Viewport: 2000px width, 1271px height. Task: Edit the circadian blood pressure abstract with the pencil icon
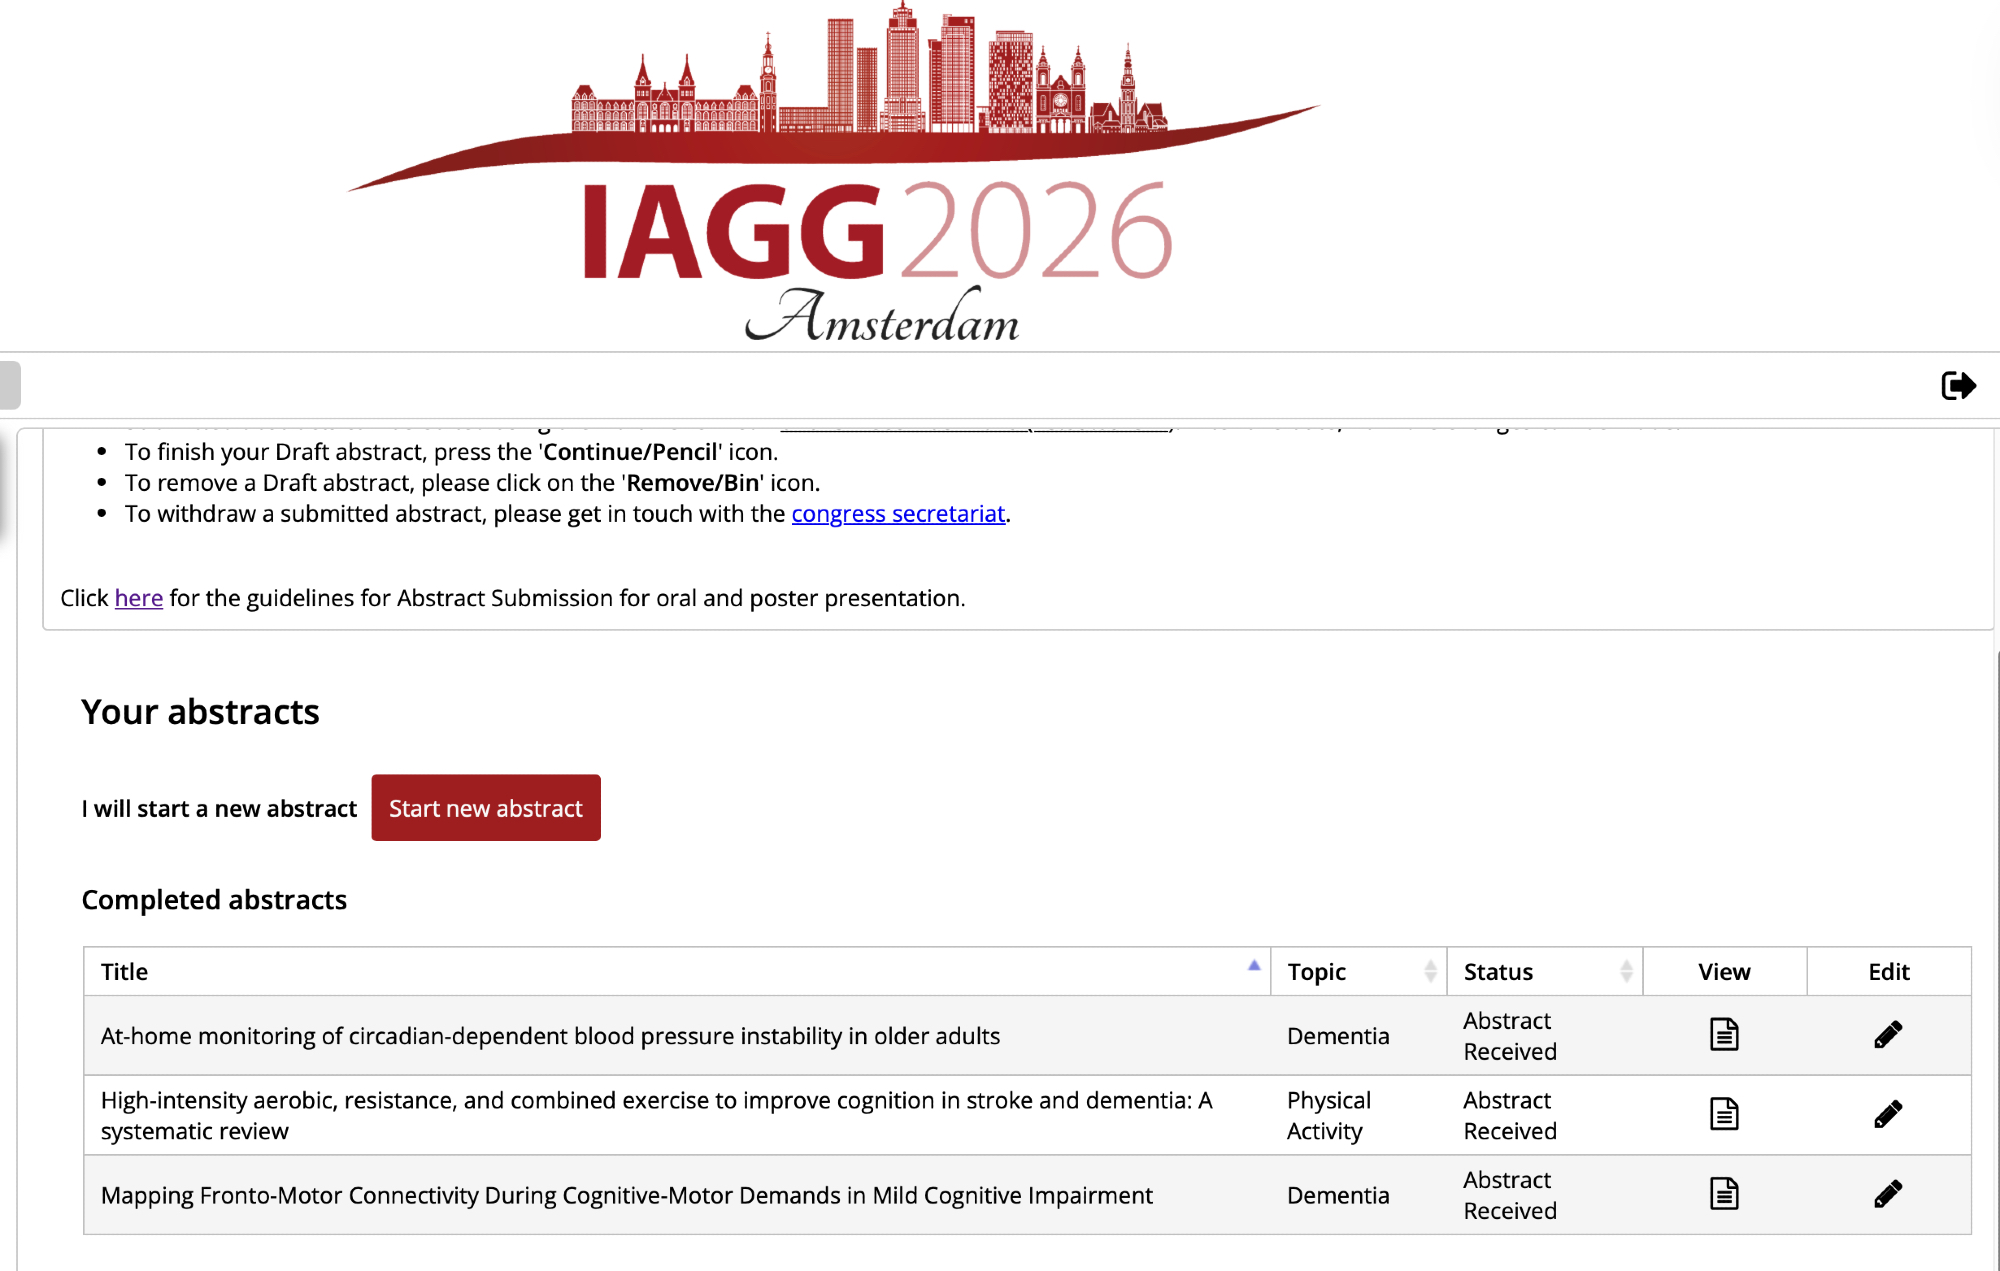click(1887, 1034)
